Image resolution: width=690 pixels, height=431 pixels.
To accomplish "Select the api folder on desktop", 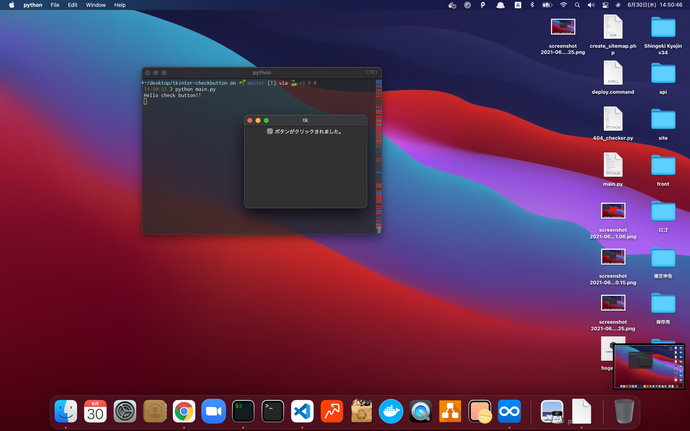I will [662, 73].
